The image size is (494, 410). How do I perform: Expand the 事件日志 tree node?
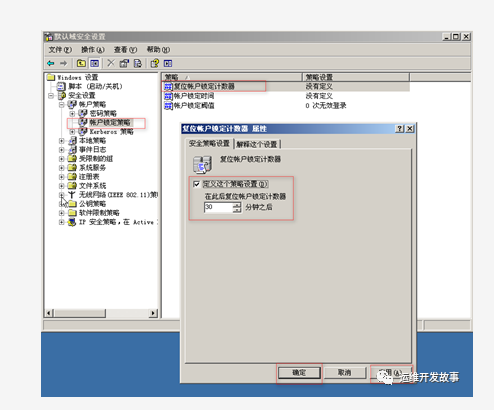61,150
